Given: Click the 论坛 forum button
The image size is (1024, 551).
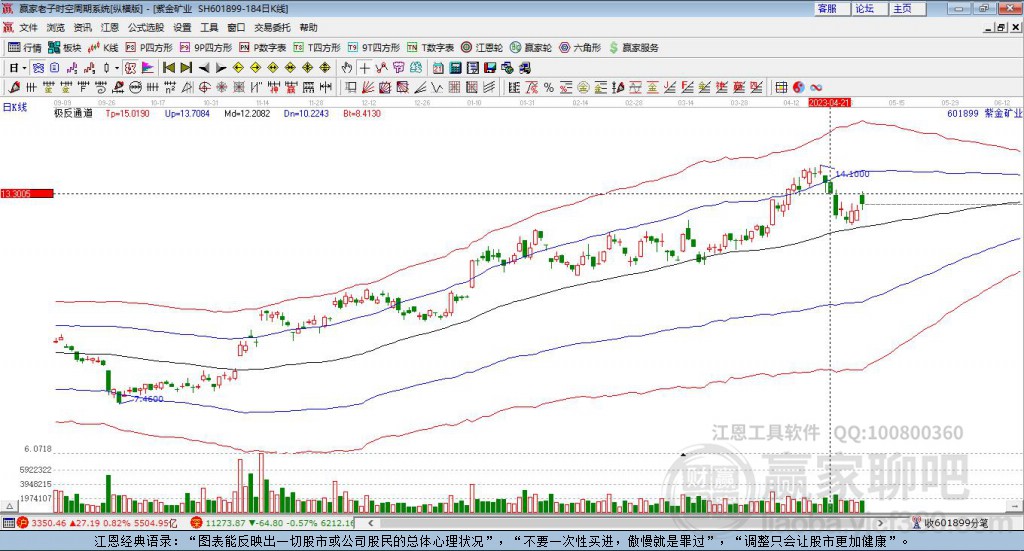Looking at the screenshot, I should click(x=870, y=8).
